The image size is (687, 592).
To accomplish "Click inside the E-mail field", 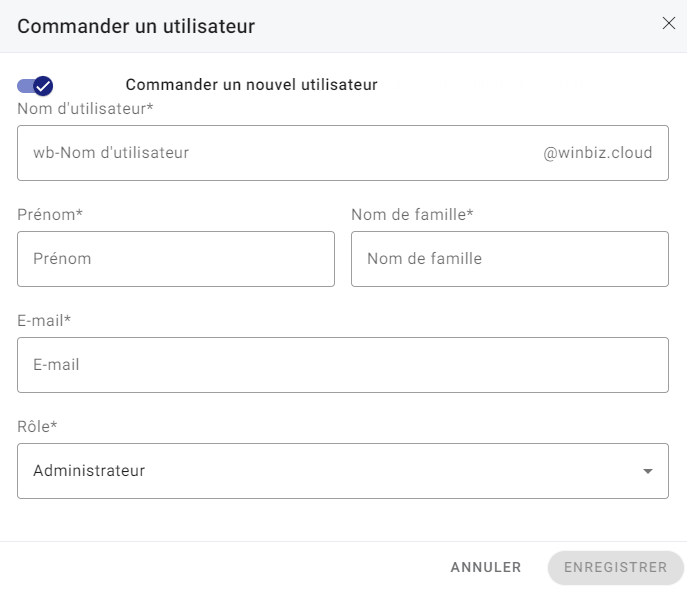I will (x=343, y=365).
